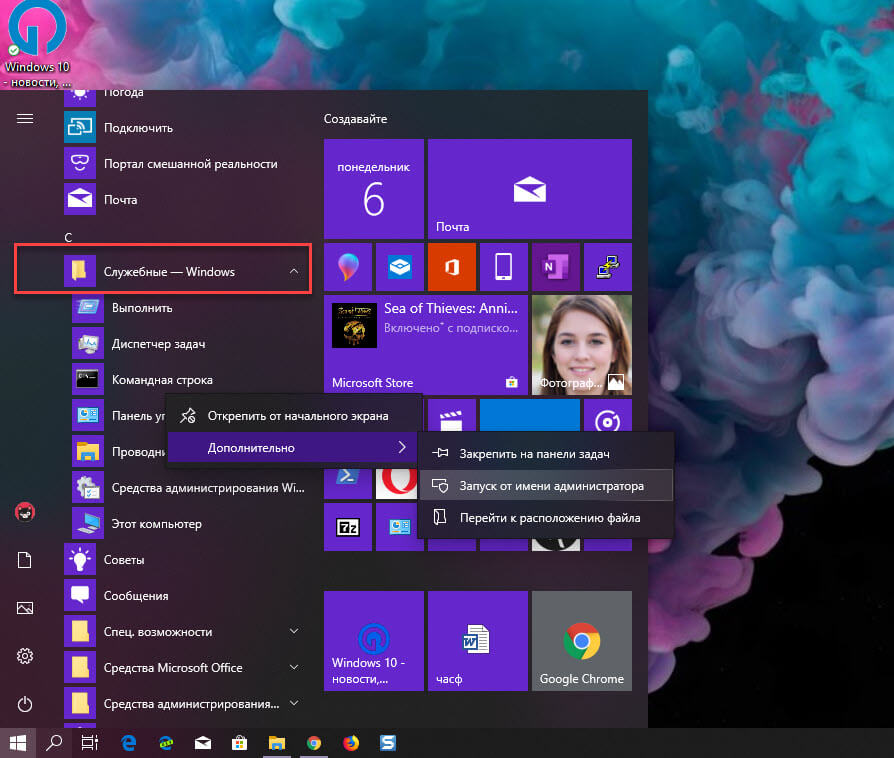Open Microsoft Store from the taskbar
Screen dimensions: 894x758
pyautogui.click(x=239, y=743)
